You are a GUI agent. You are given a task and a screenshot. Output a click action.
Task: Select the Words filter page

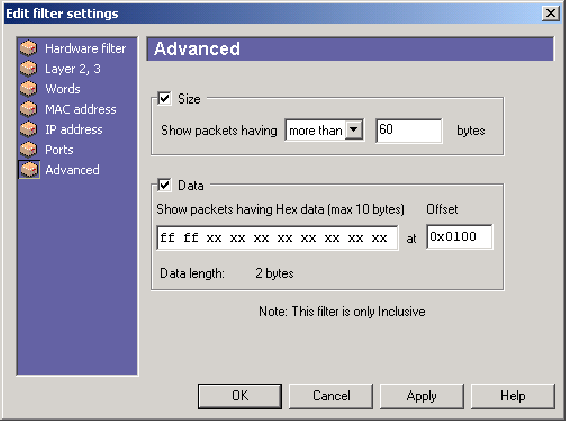click(63, 89)
